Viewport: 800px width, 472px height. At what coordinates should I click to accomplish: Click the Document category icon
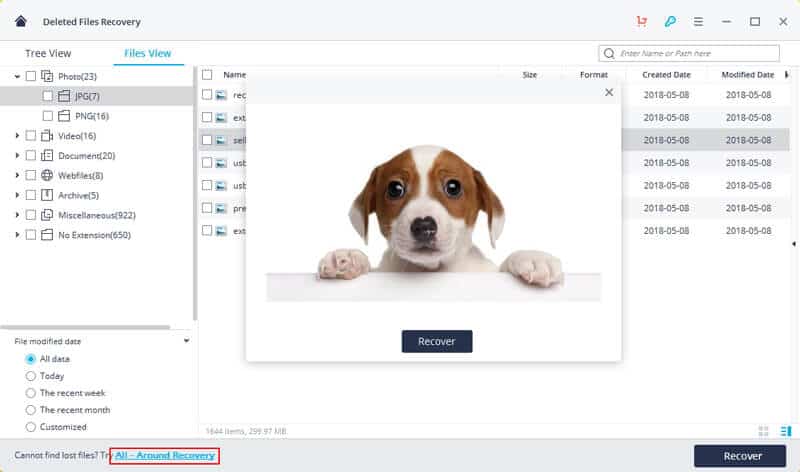(47, 156)
